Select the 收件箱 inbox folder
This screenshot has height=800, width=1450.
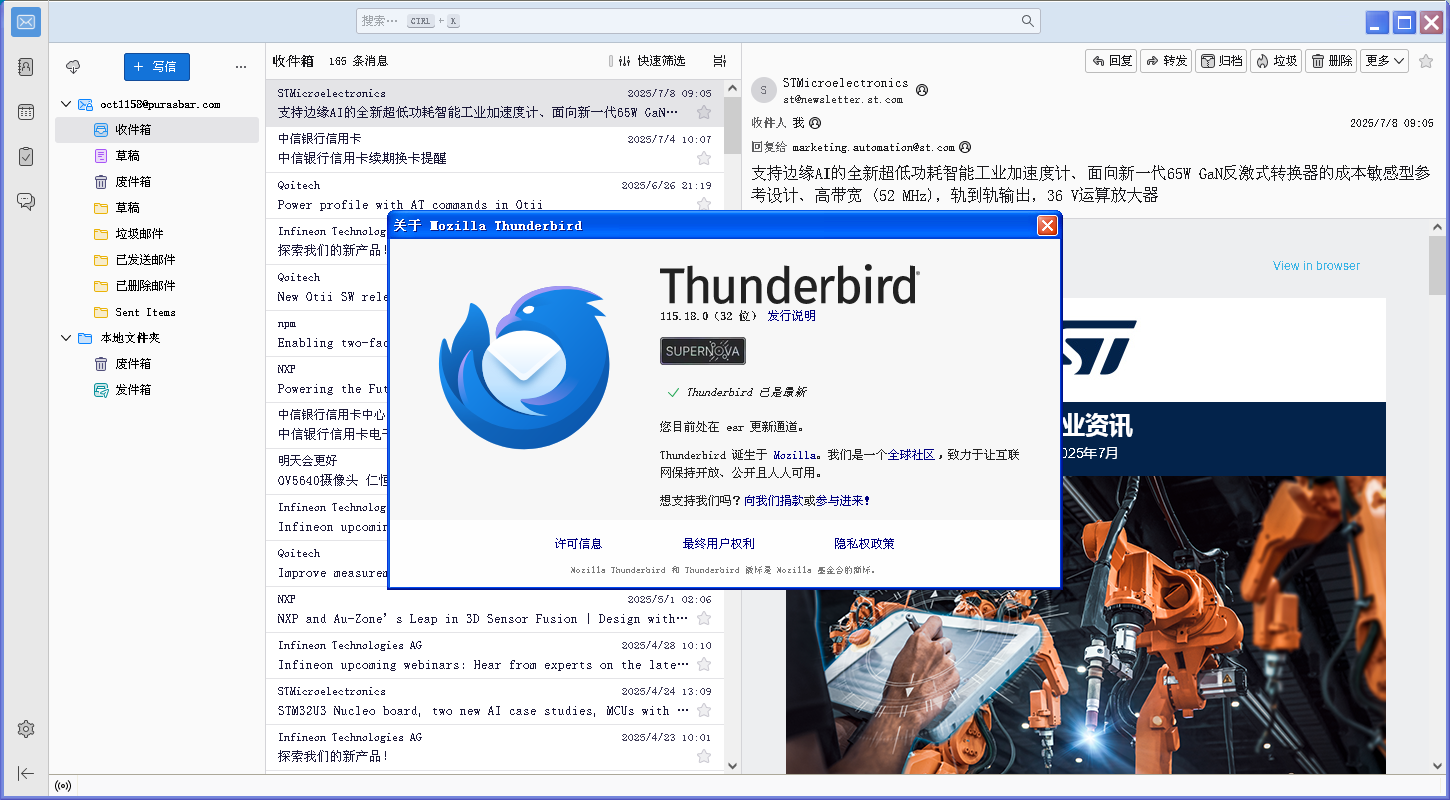point(157,130)
